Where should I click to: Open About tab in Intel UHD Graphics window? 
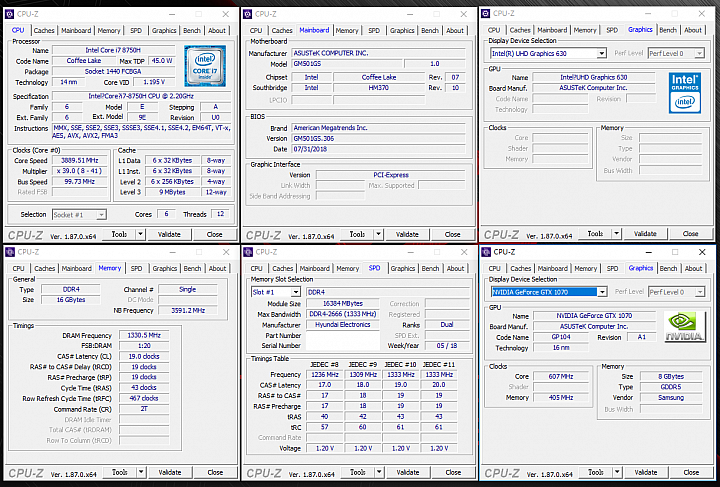point(693,30)
